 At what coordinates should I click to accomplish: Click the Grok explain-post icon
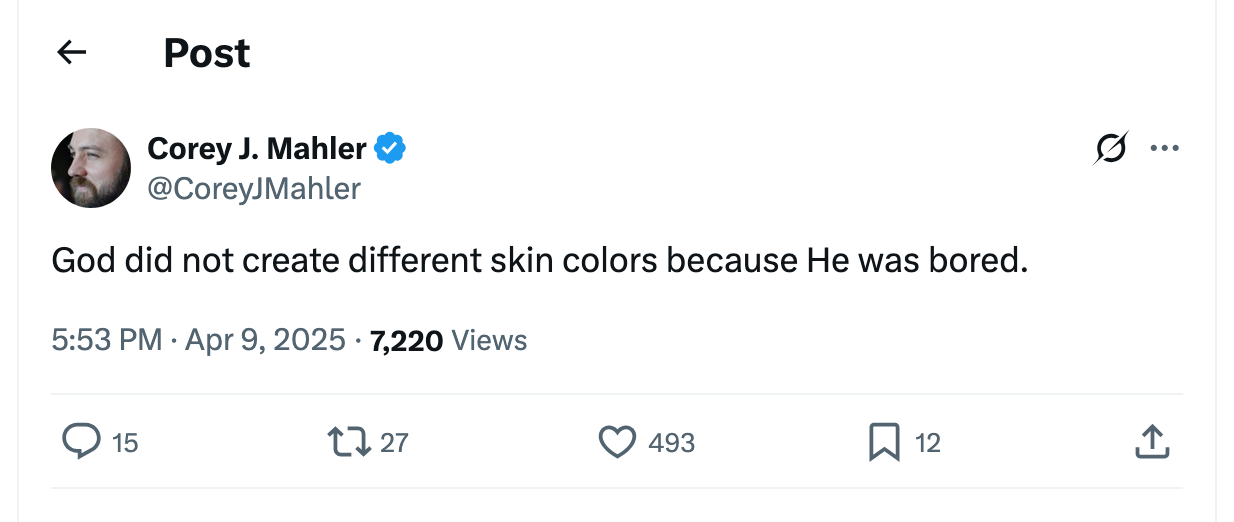[1112, 149]
